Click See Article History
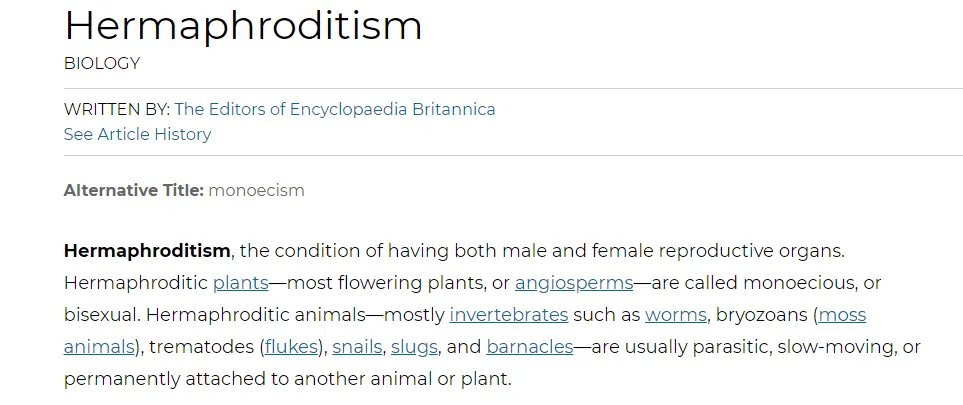 click(137, 134)
